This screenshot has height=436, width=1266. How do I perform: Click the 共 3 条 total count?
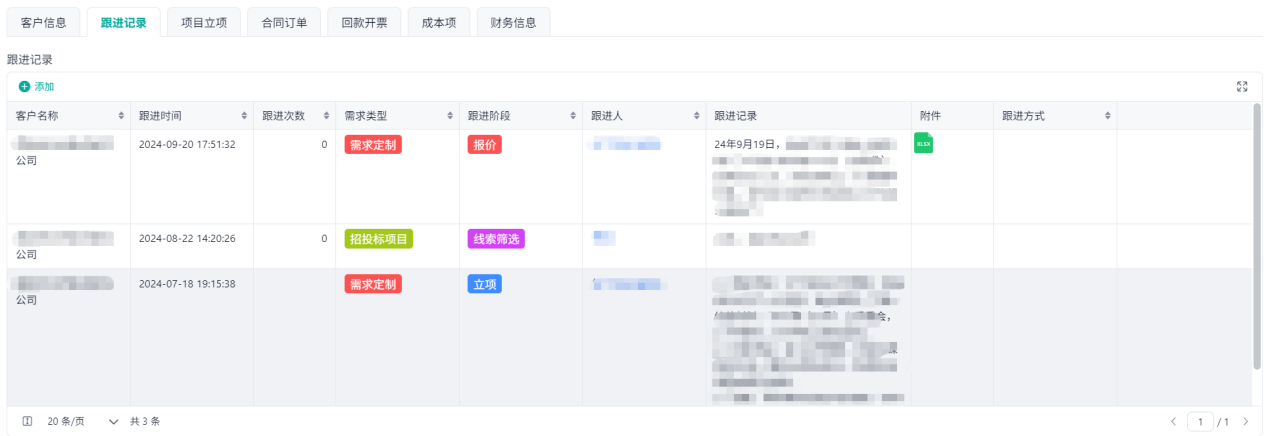(x=145, y=421)
